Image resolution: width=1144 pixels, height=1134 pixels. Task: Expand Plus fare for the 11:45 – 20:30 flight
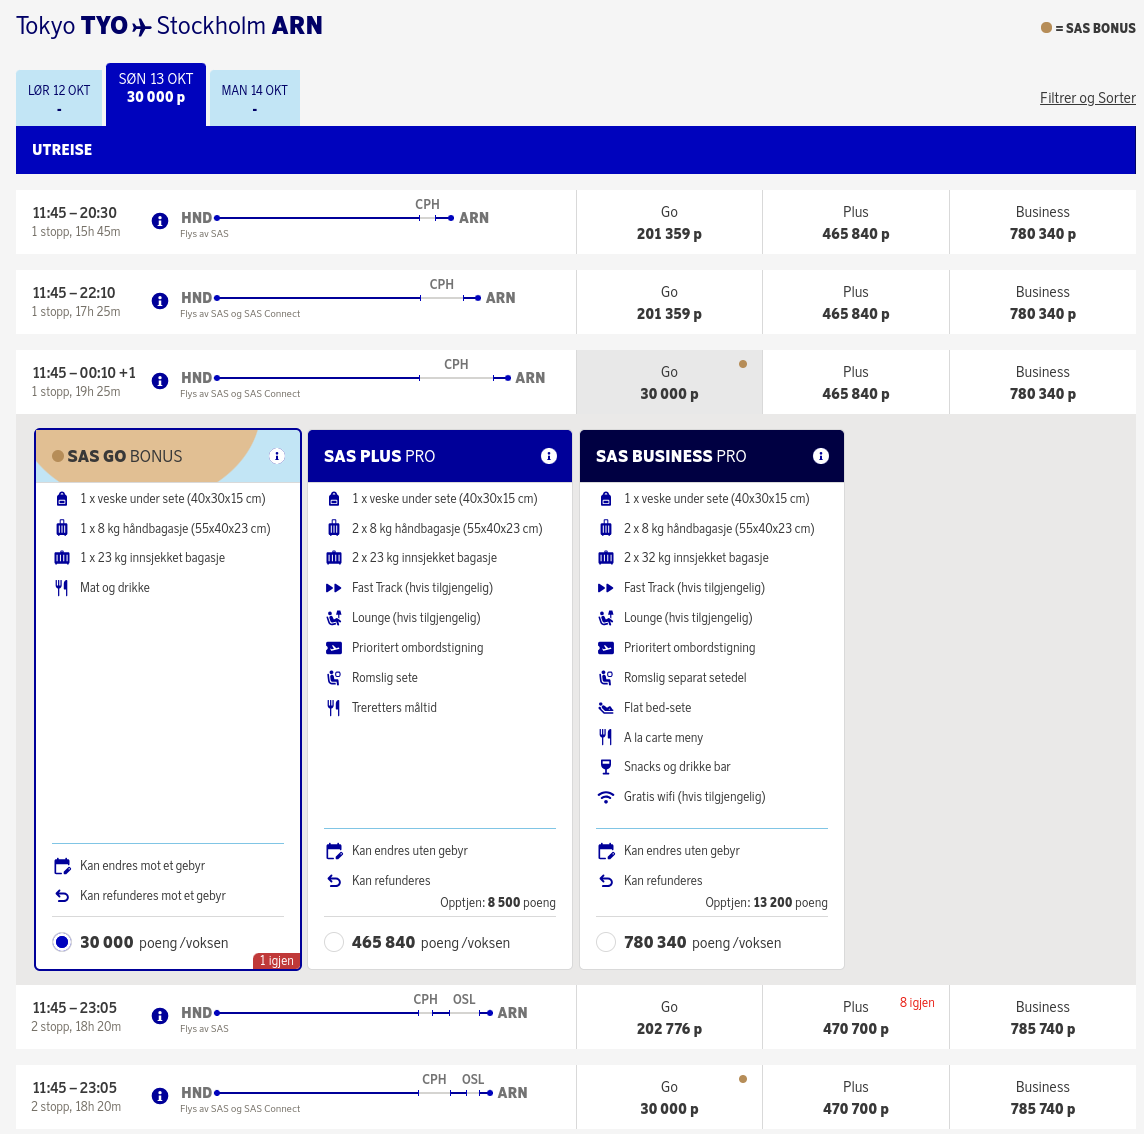click(856, 223)
